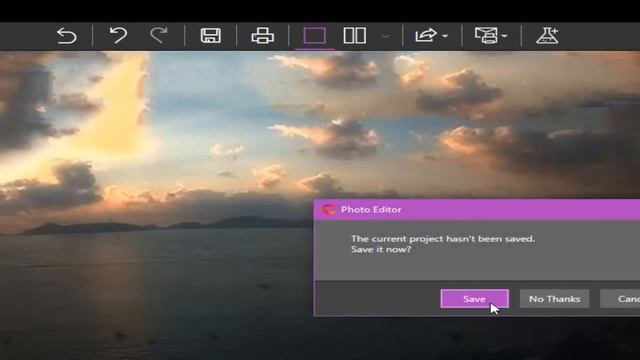Expand the view mode options chevron
Screen dimensions: 640x360
386,36
